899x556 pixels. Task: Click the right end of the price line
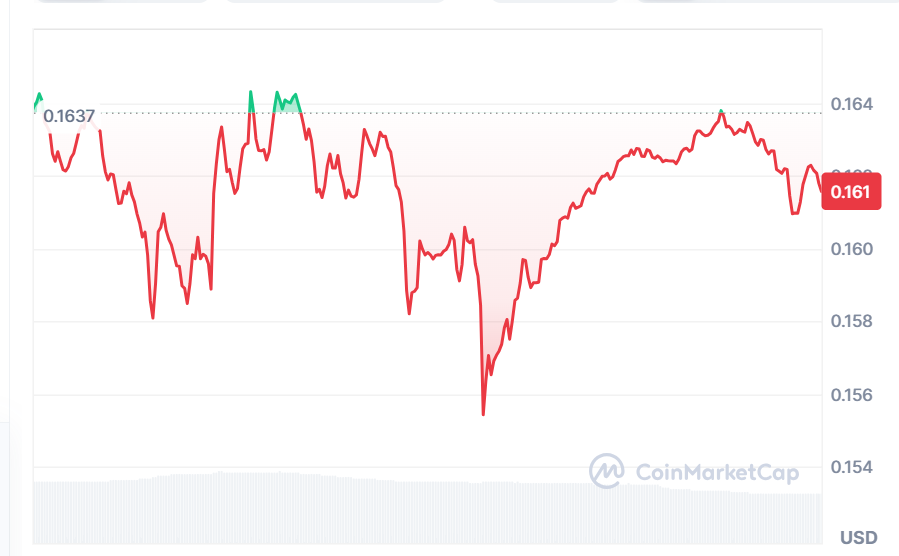[821, 188]
